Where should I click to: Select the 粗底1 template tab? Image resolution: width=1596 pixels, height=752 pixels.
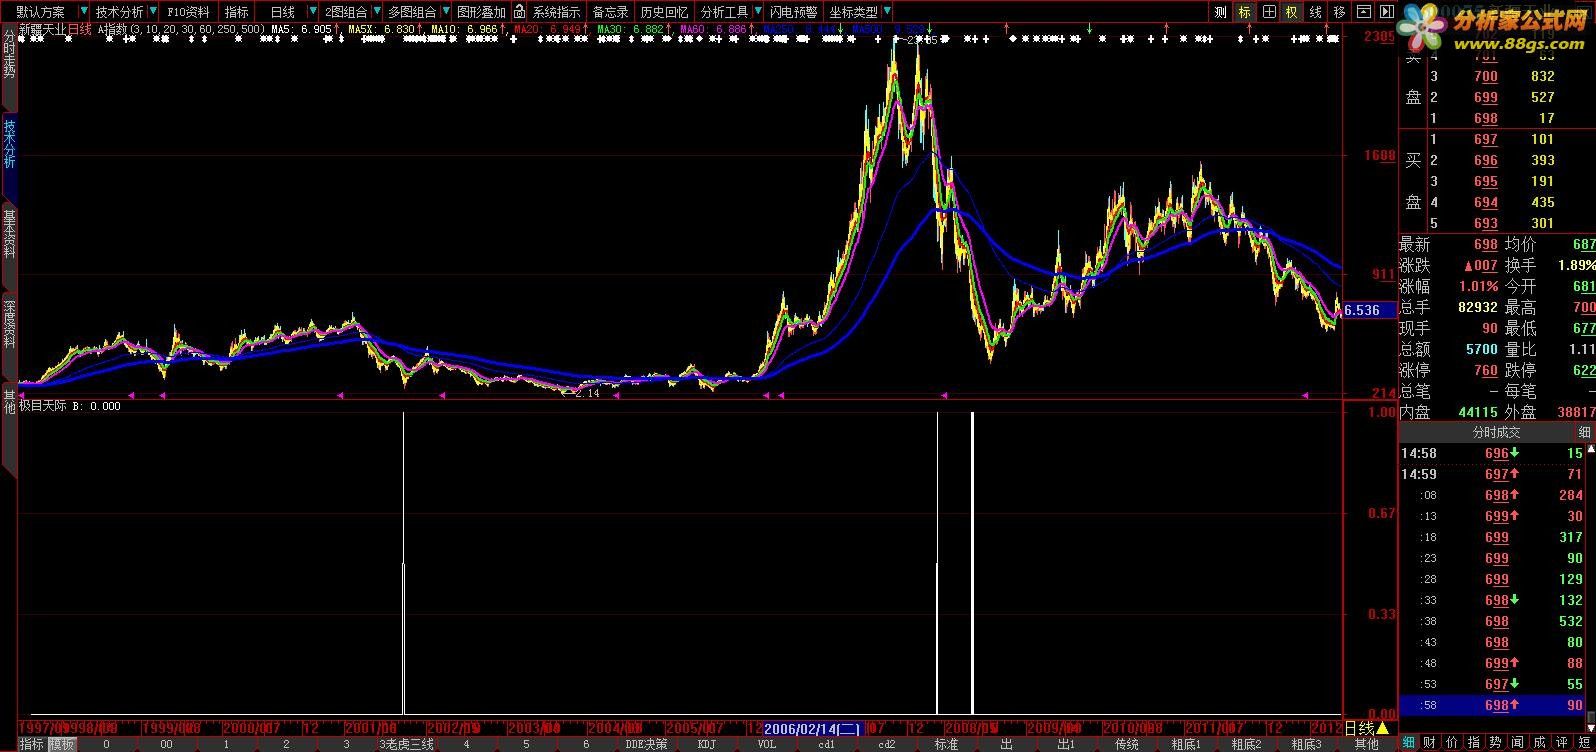click(x=1186, y=744)
